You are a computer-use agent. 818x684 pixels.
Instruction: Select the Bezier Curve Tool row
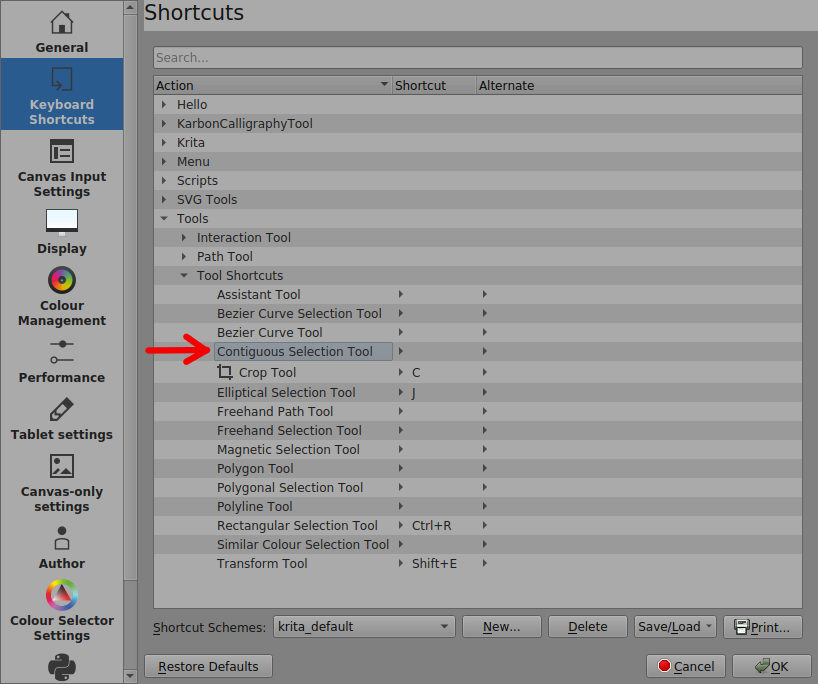click(x=478, y=332)
